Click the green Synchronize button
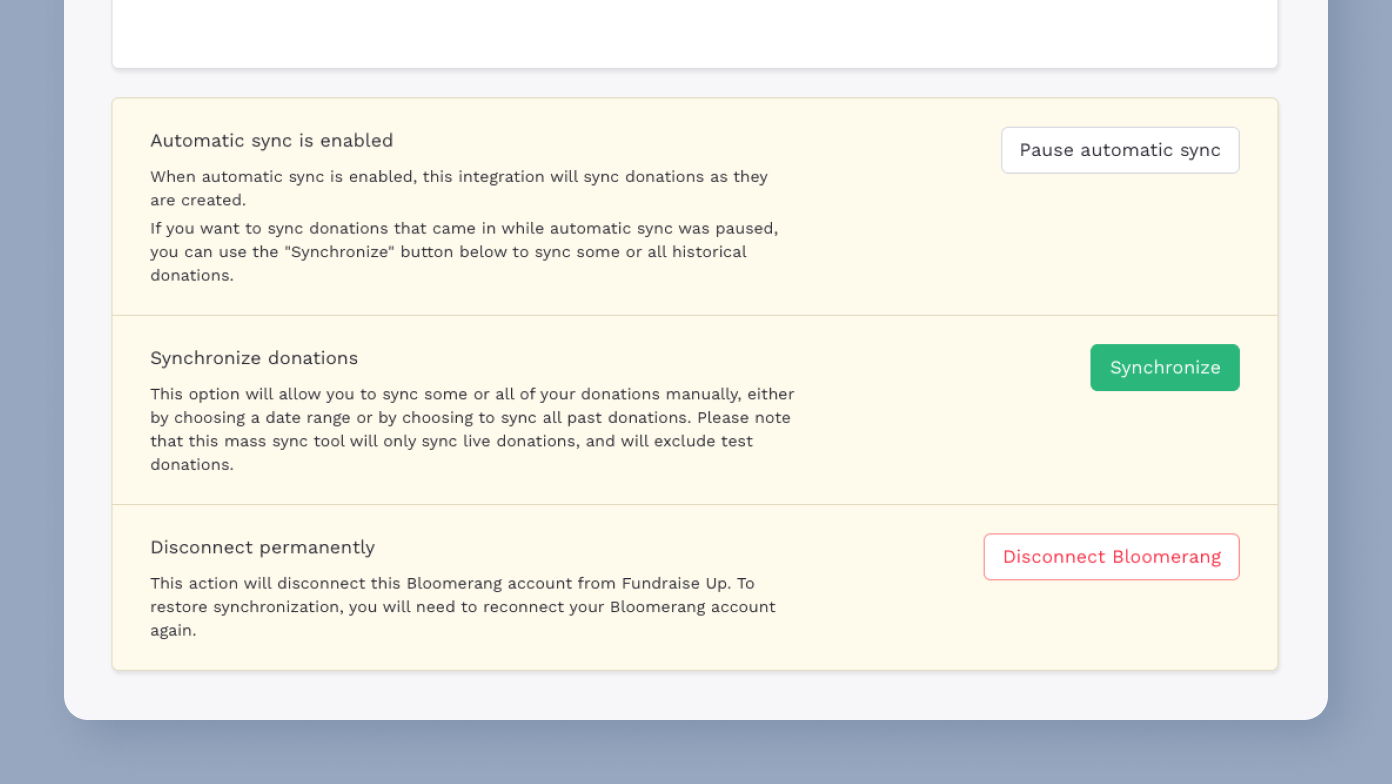 1165,367
